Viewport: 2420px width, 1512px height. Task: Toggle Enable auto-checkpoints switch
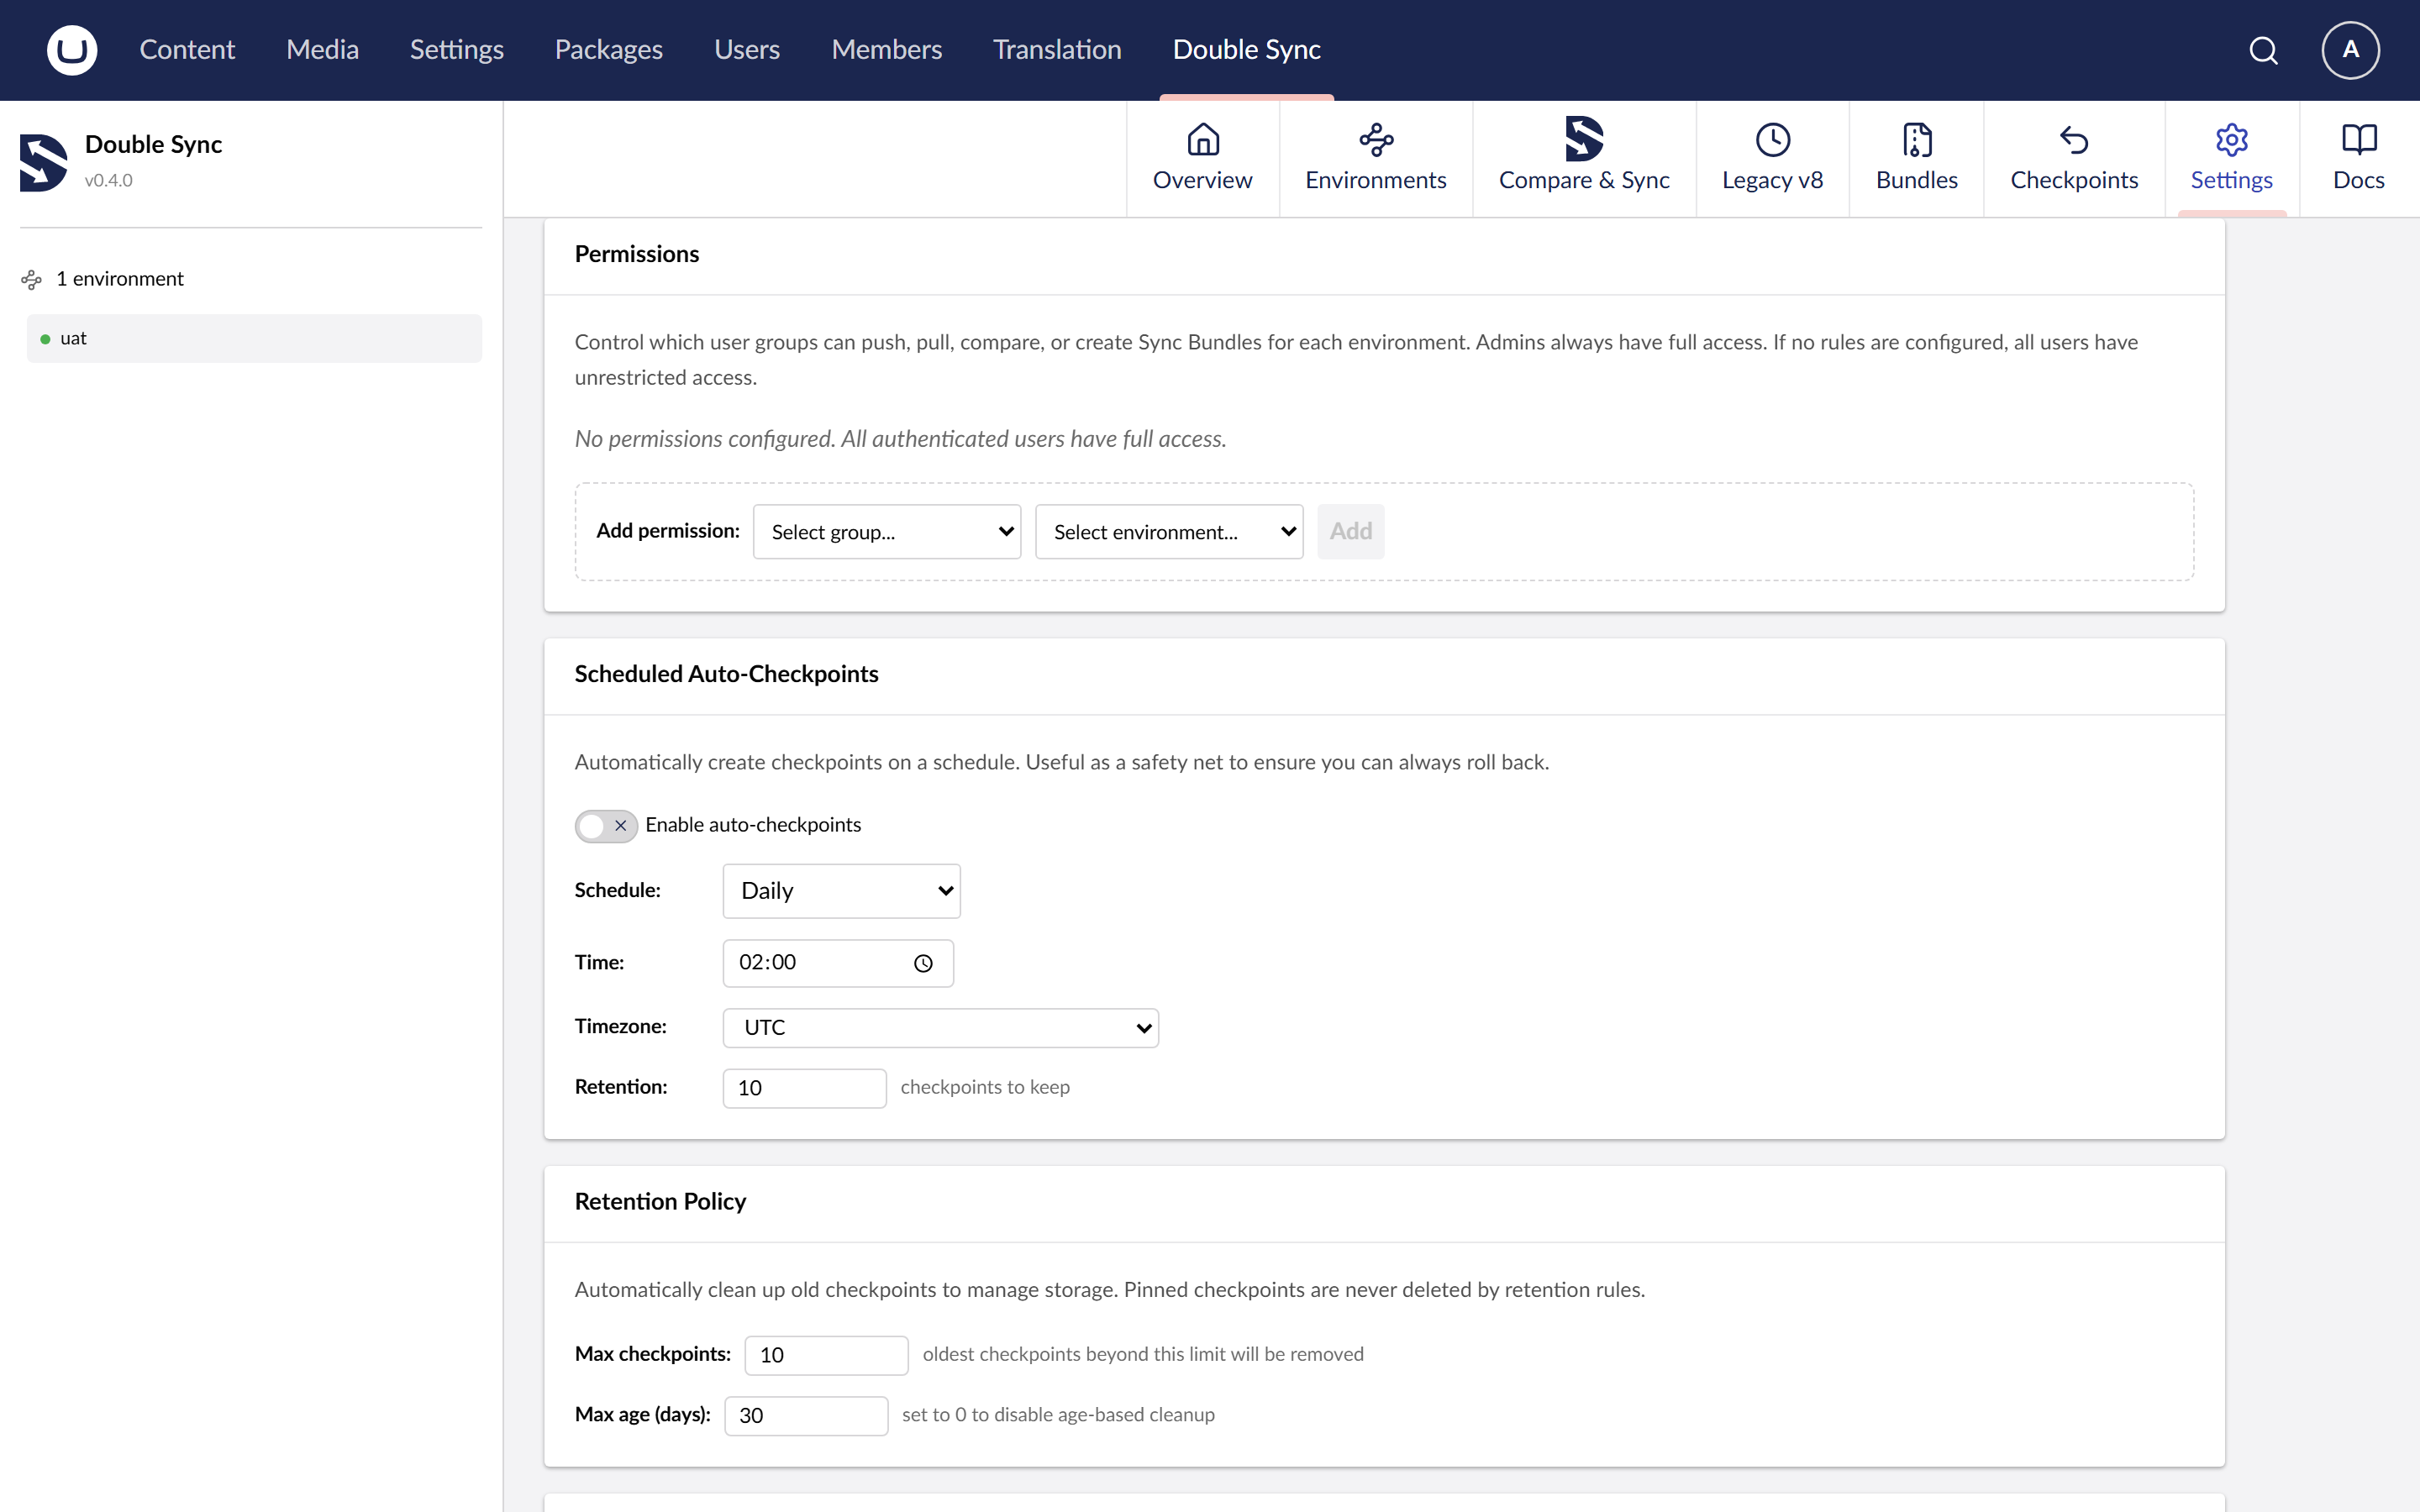click(605, 826)
